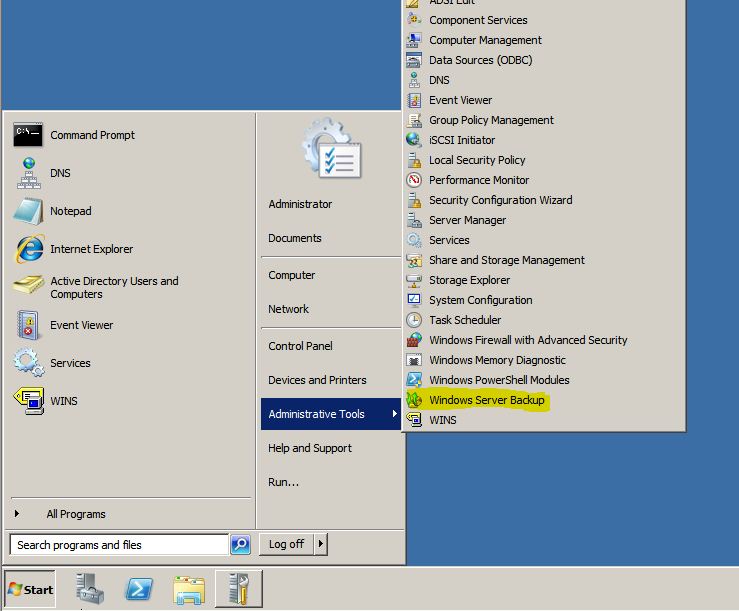
Task: Click Local Security Policy lock icon
Action: pos(414,160)
